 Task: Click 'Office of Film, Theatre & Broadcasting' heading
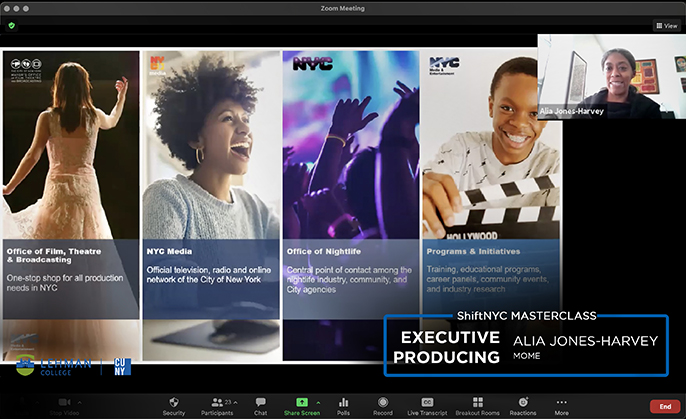54,255
